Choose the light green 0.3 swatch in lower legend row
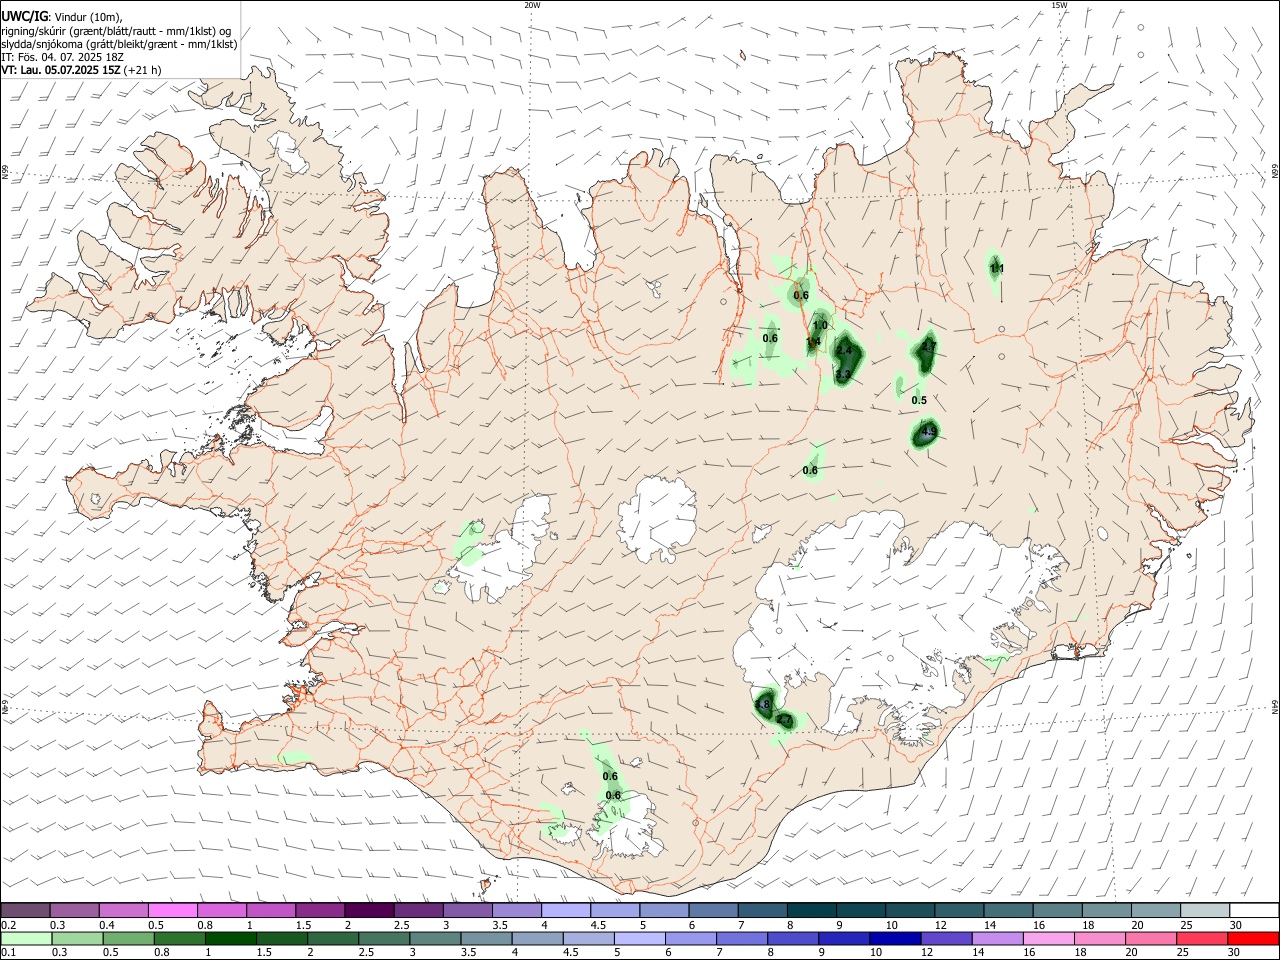This screenshot has width=1280, height=960. click(x=77, y=938)
